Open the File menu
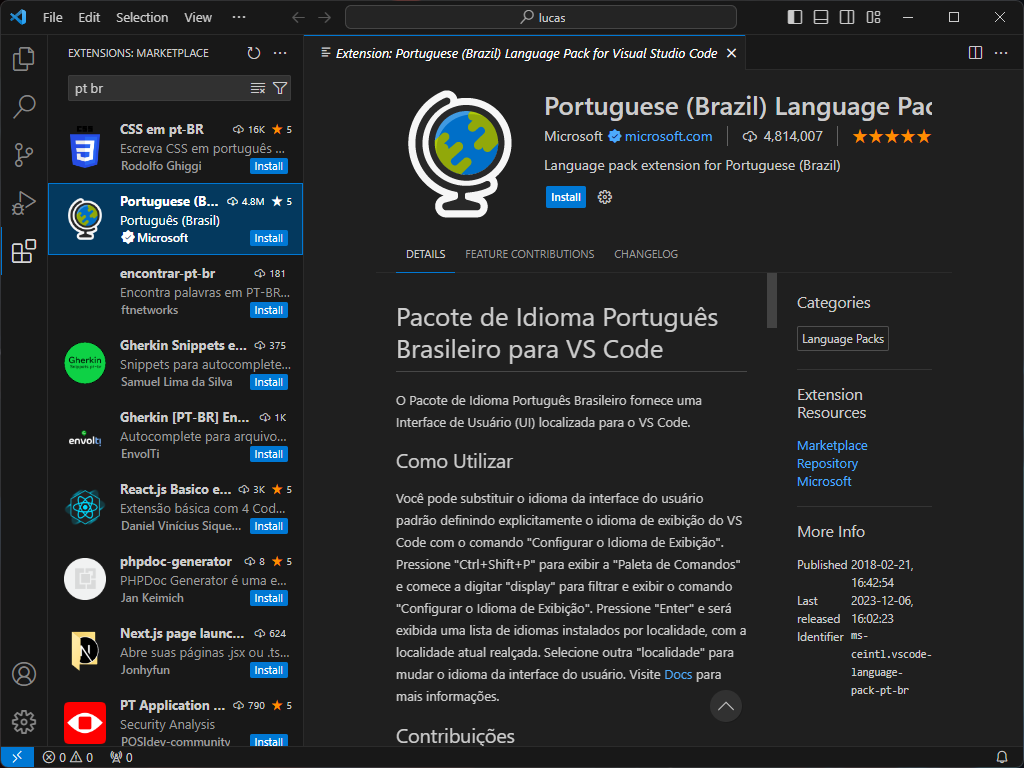 coord(52,17)
